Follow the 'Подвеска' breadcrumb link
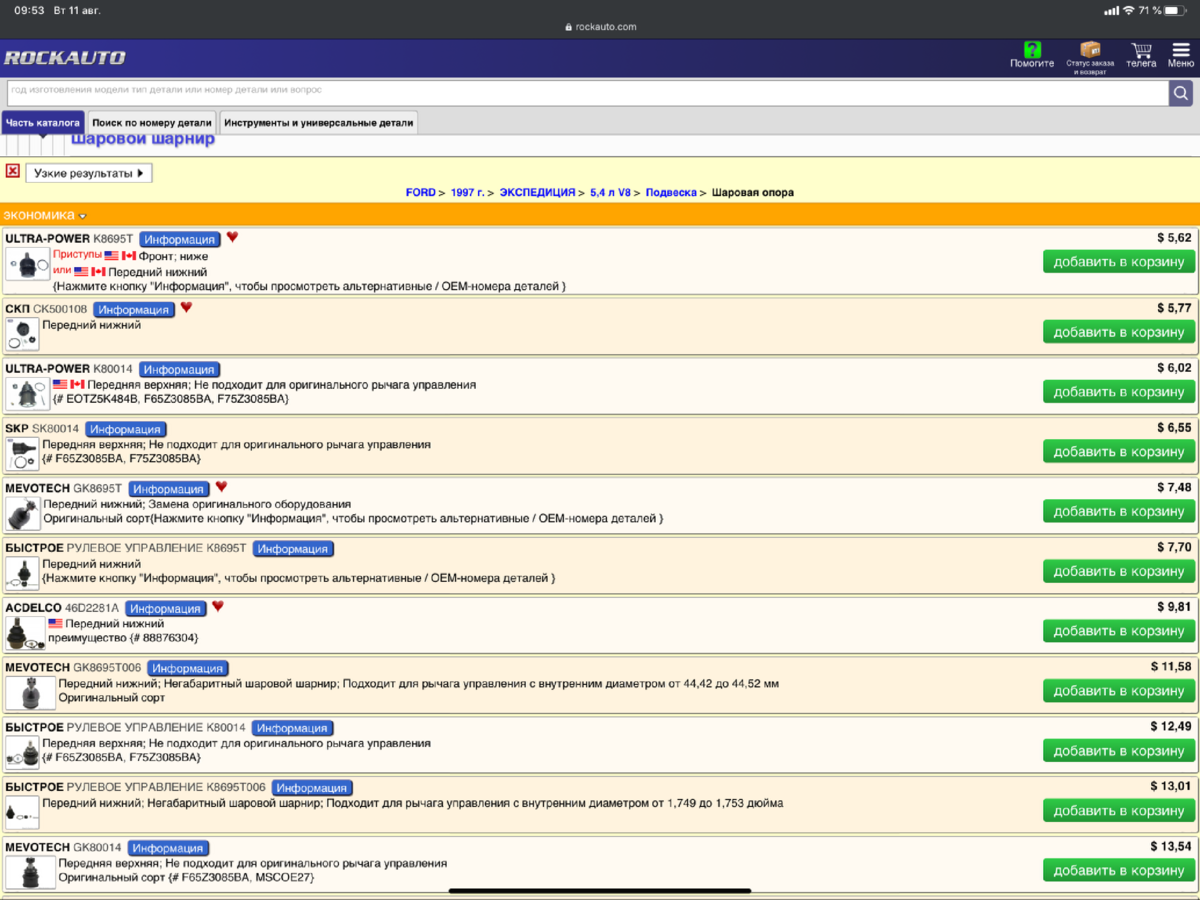This screenshot has height=900, width=1200. (x=671, y=192)
